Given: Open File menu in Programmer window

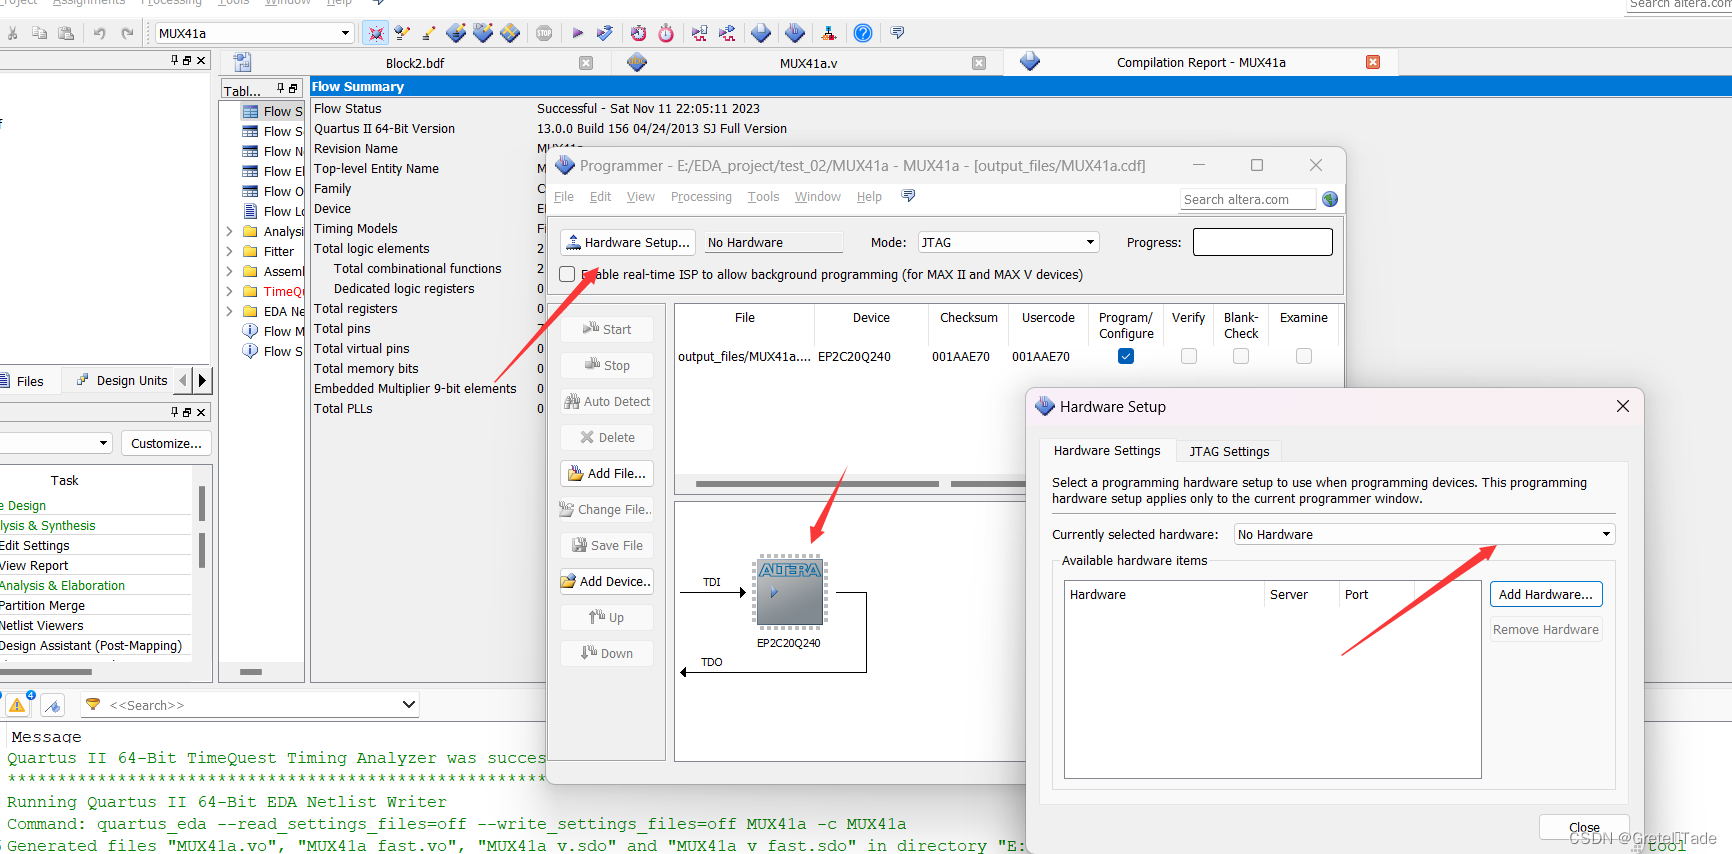Looking at the screenshot, I should coord(564,197).
